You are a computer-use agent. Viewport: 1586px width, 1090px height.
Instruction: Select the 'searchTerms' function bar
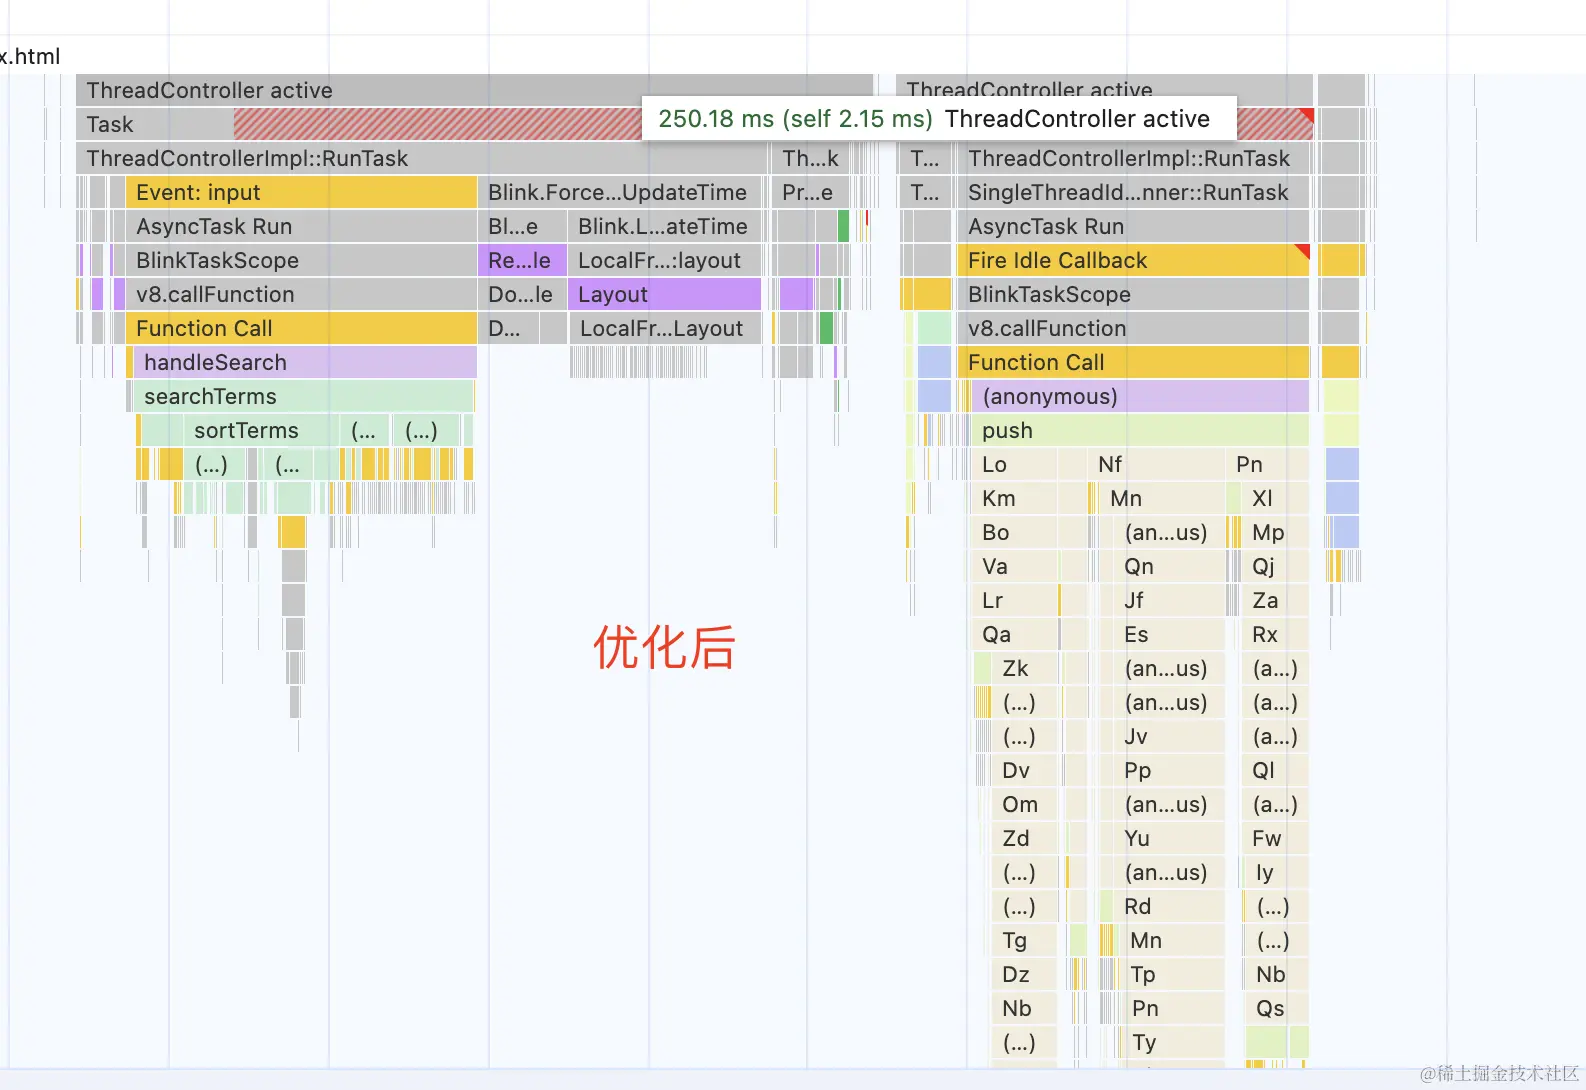[303, 396]
